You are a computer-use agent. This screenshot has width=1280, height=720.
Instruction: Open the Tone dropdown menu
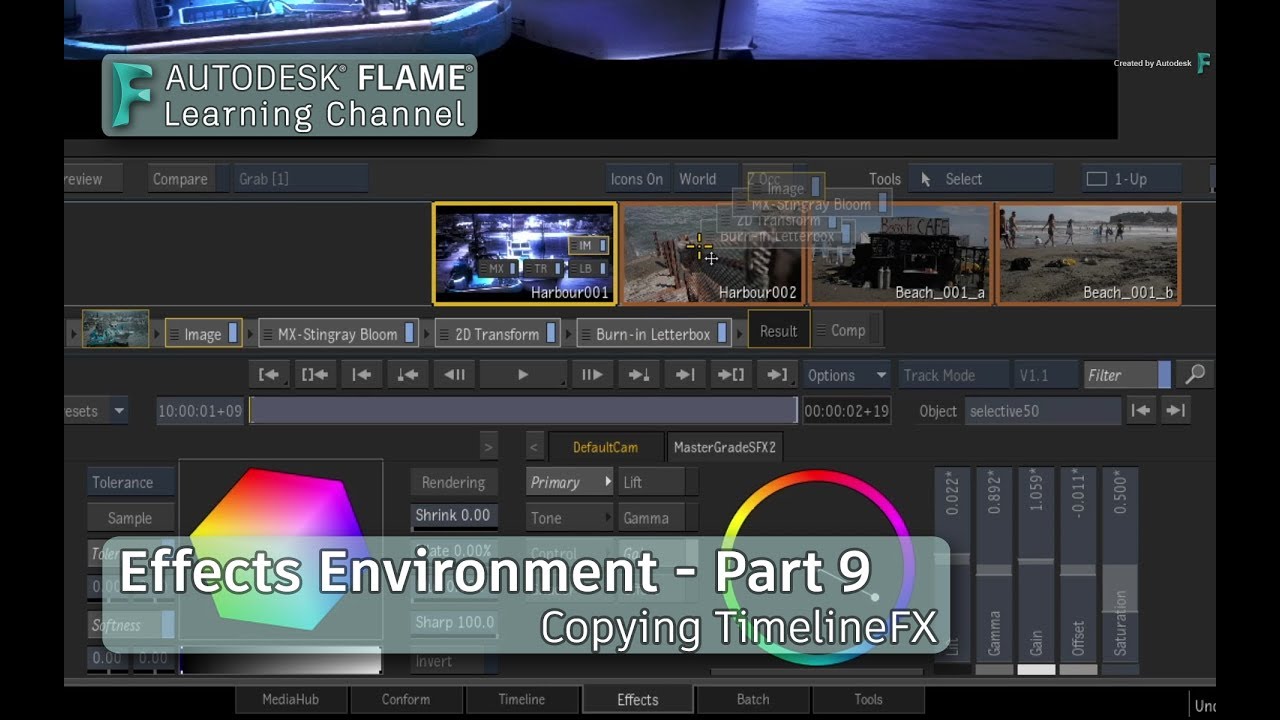(569, 518)
